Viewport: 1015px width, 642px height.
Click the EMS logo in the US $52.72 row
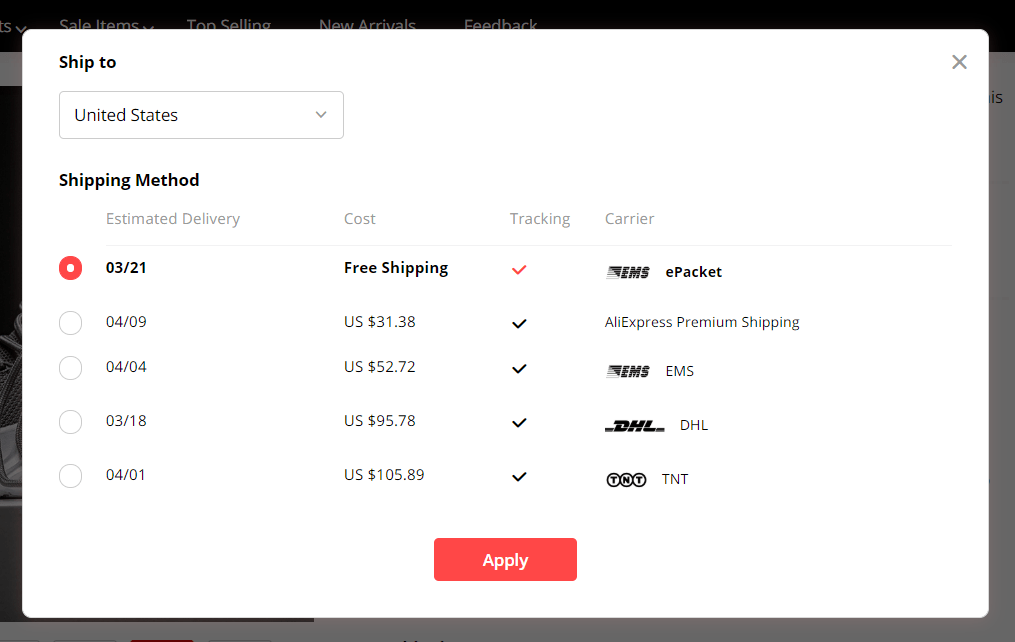tap(628, 371)
